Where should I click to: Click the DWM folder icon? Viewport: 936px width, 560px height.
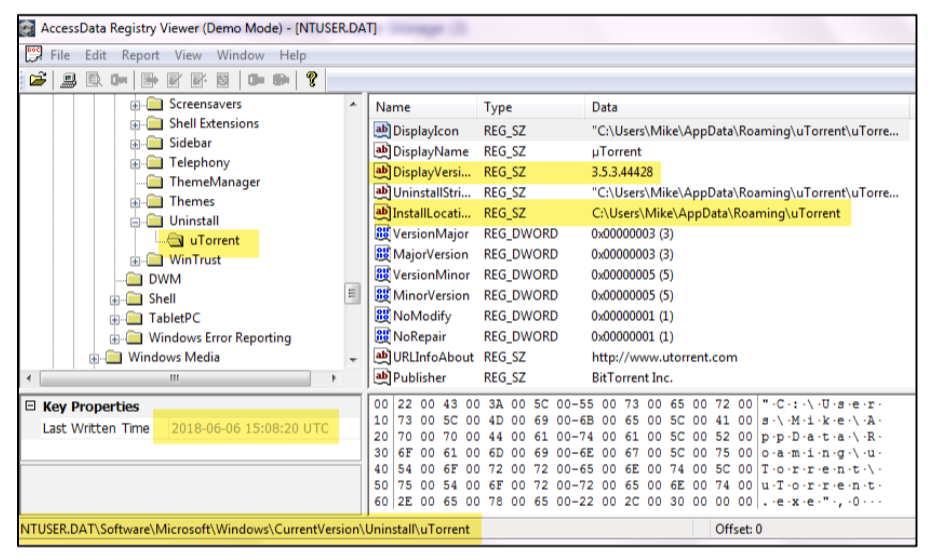coord(134,279)
